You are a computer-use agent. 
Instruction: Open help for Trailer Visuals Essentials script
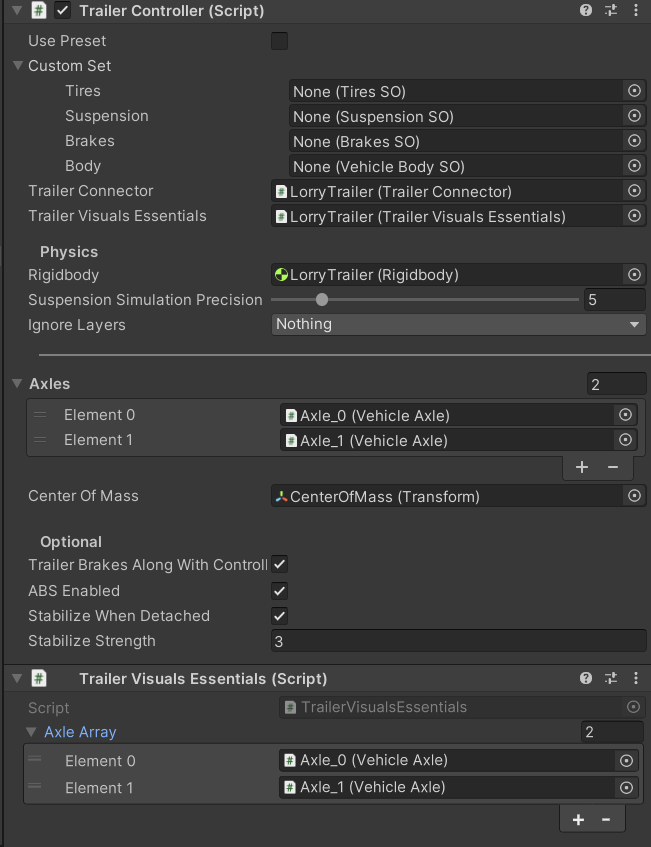(x=586, y=678)
